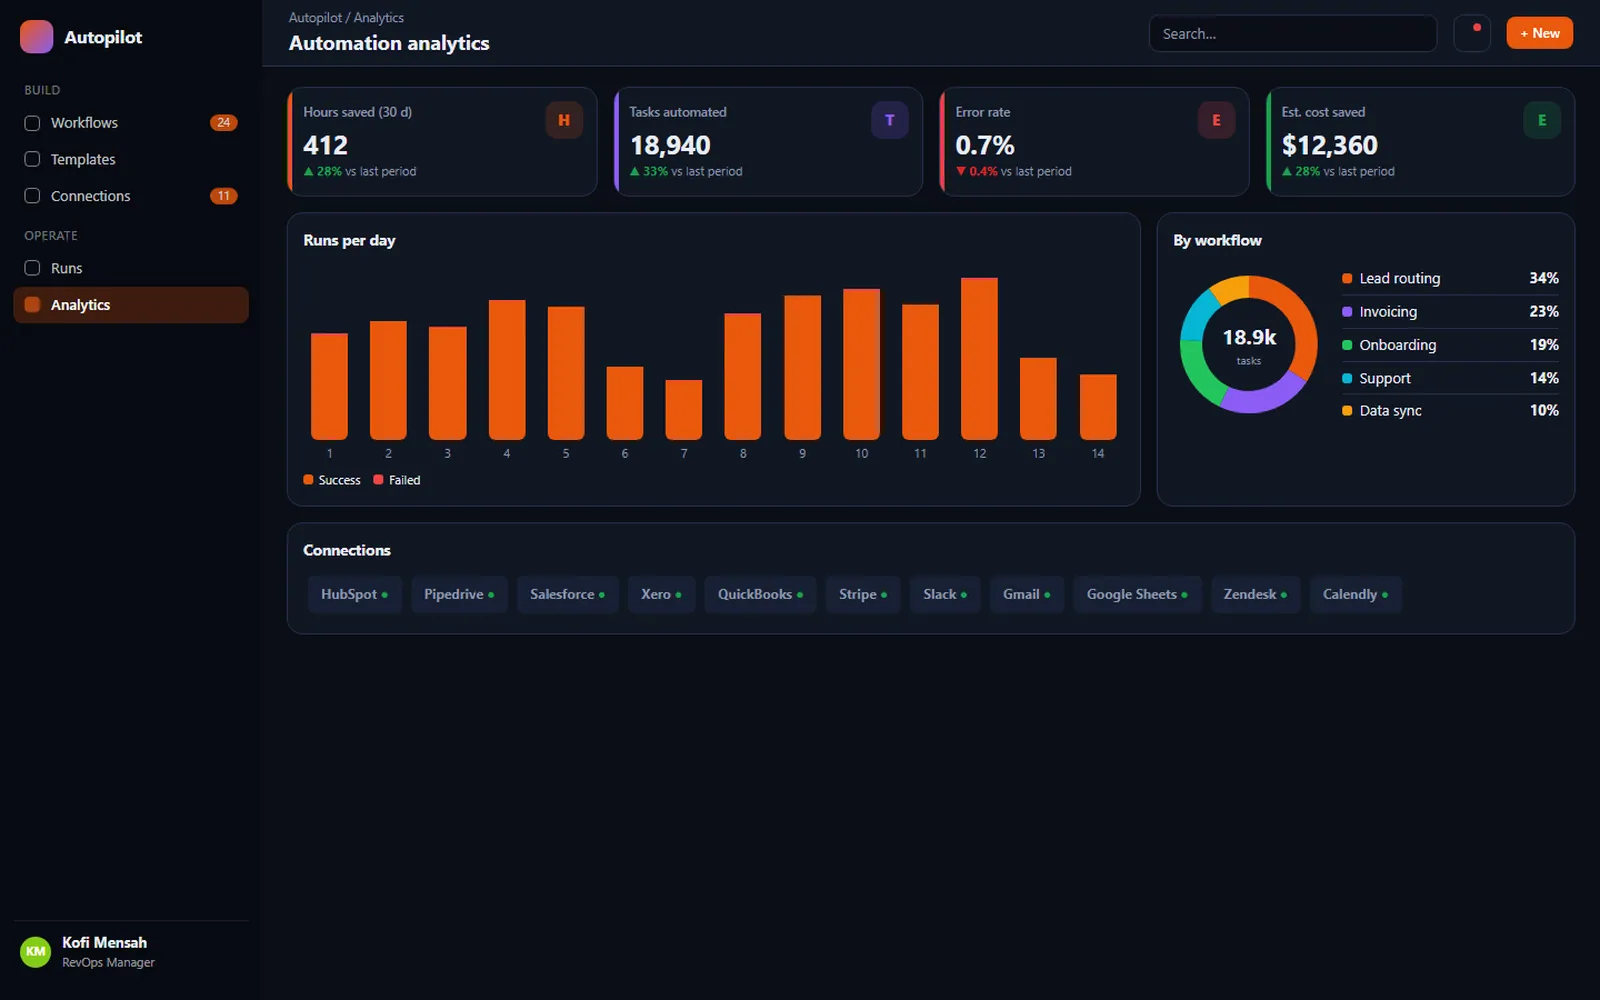
Task: Open the Salesforce connection chip
Action: click(567, 594)
